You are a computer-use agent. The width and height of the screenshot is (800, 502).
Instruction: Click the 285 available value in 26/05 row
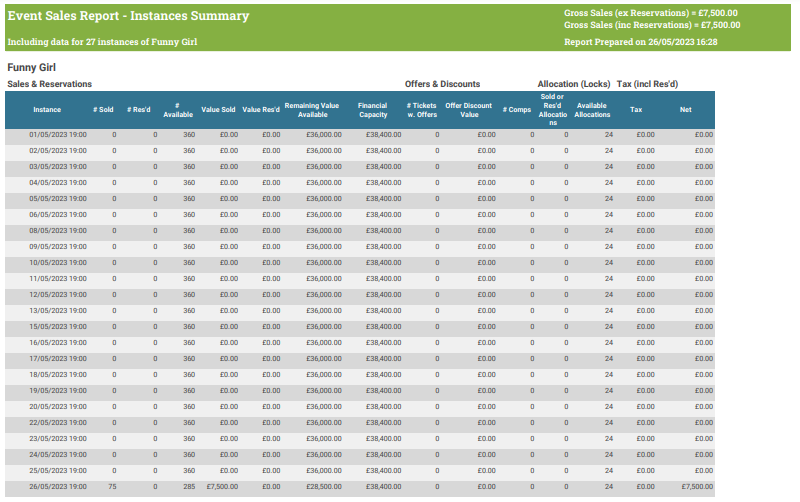pos(189,487)
